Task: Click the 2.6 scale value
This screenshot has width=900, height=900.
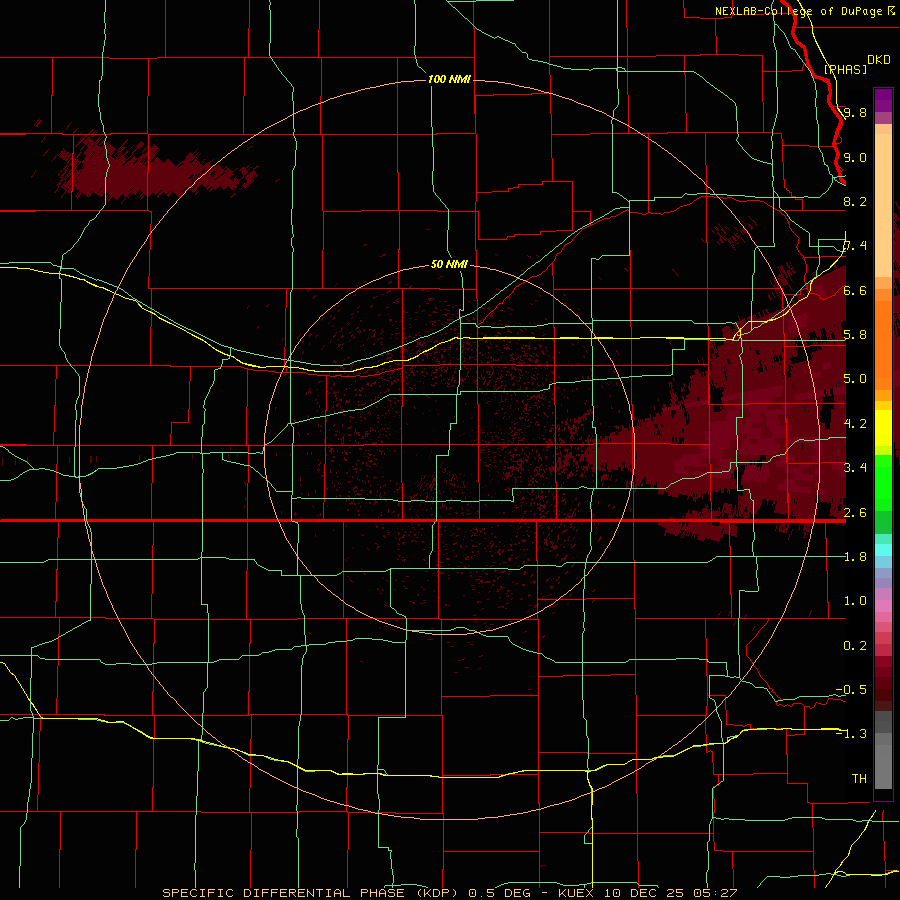Action: (x=855, y=512)
